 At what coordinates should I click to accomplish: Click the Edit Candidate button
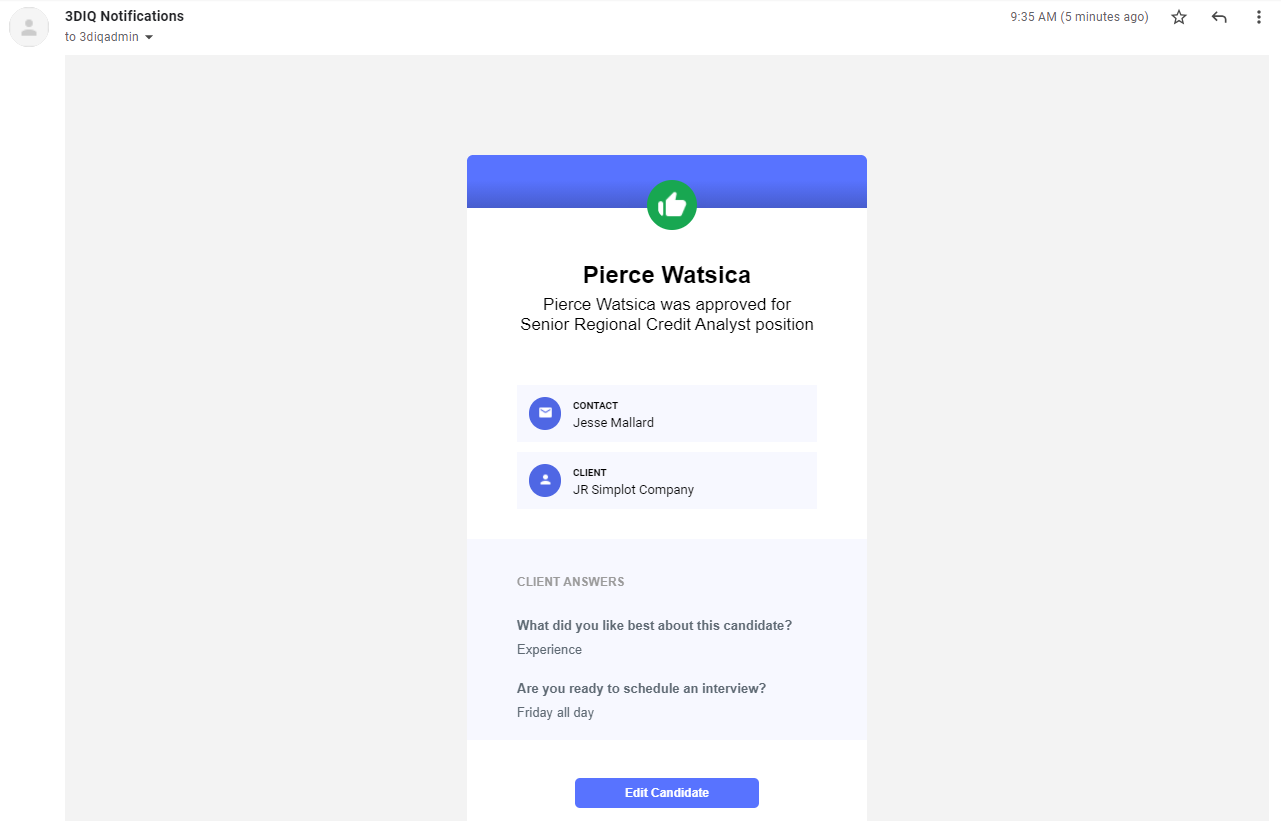tap(667, 793)
